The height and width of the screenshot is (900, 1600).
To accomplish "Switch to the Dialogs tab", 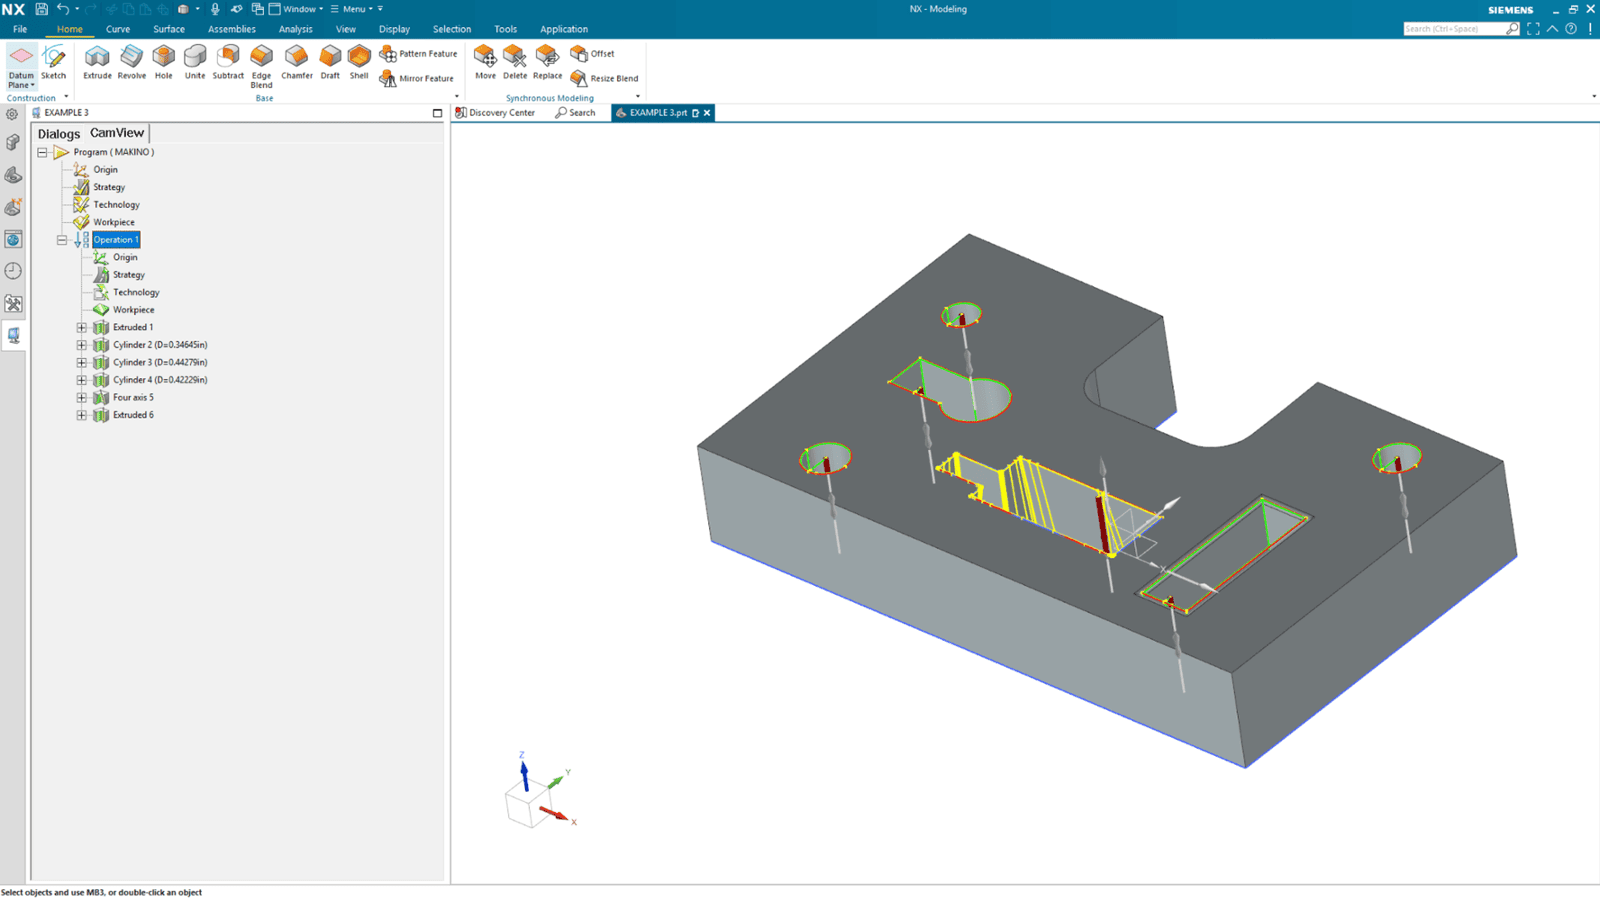I will (59, 133).
